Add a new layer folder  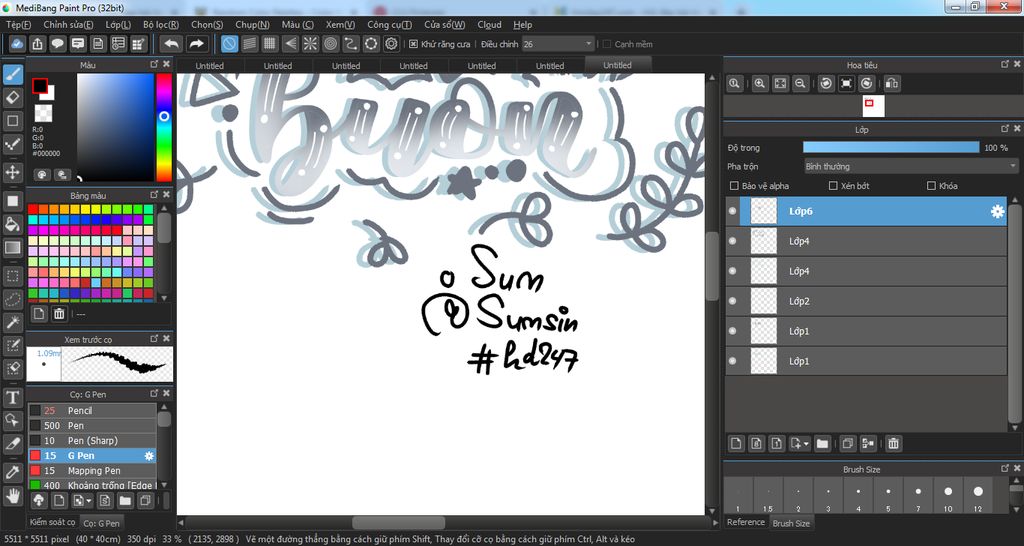point(822,443)
